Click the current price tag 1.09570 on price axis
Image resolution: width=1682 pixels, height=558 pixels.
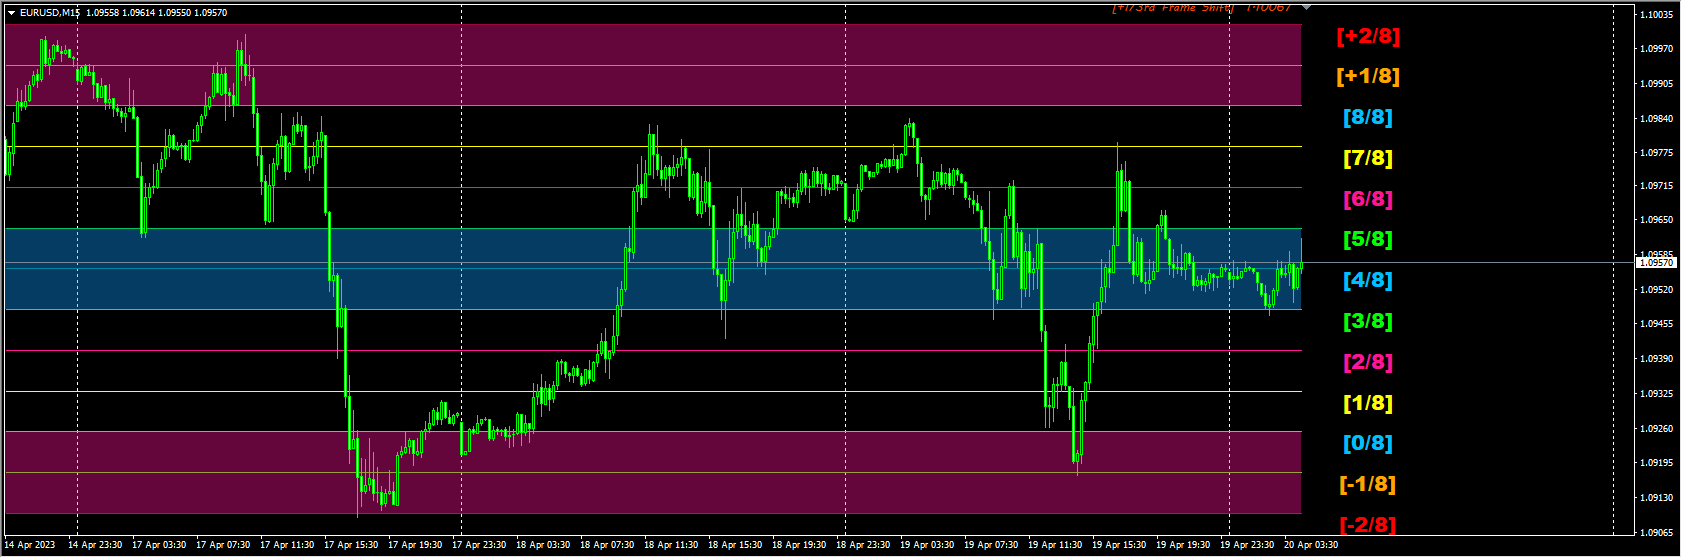click(x=1657, y=263)
